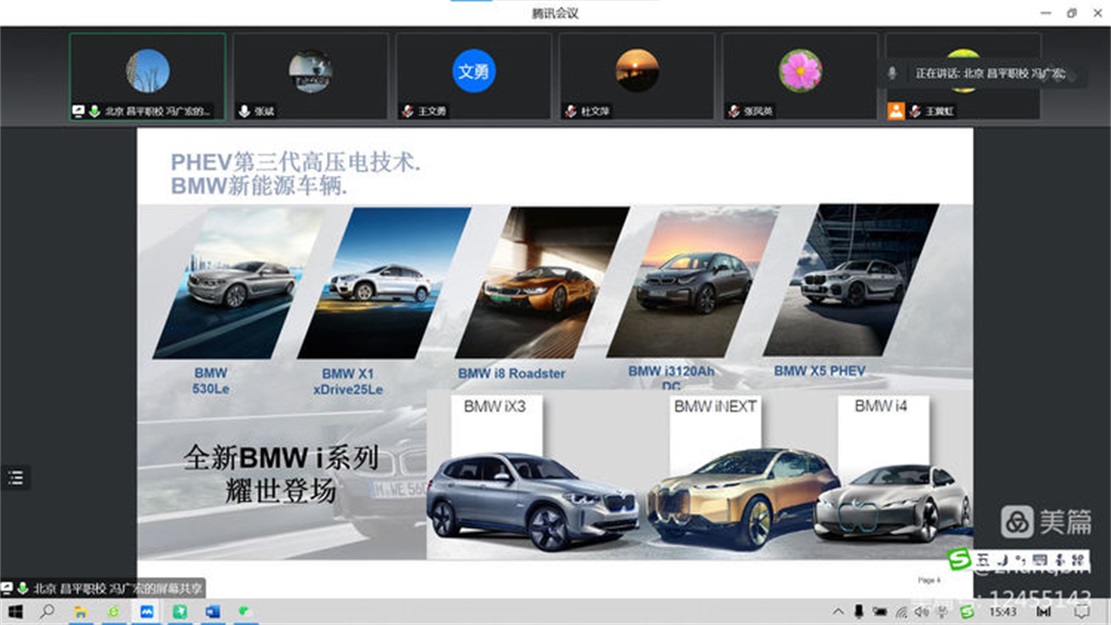Click the name label 杜文萍
The height and width of the screenshot is (625, 1111).
pos(595,111)
